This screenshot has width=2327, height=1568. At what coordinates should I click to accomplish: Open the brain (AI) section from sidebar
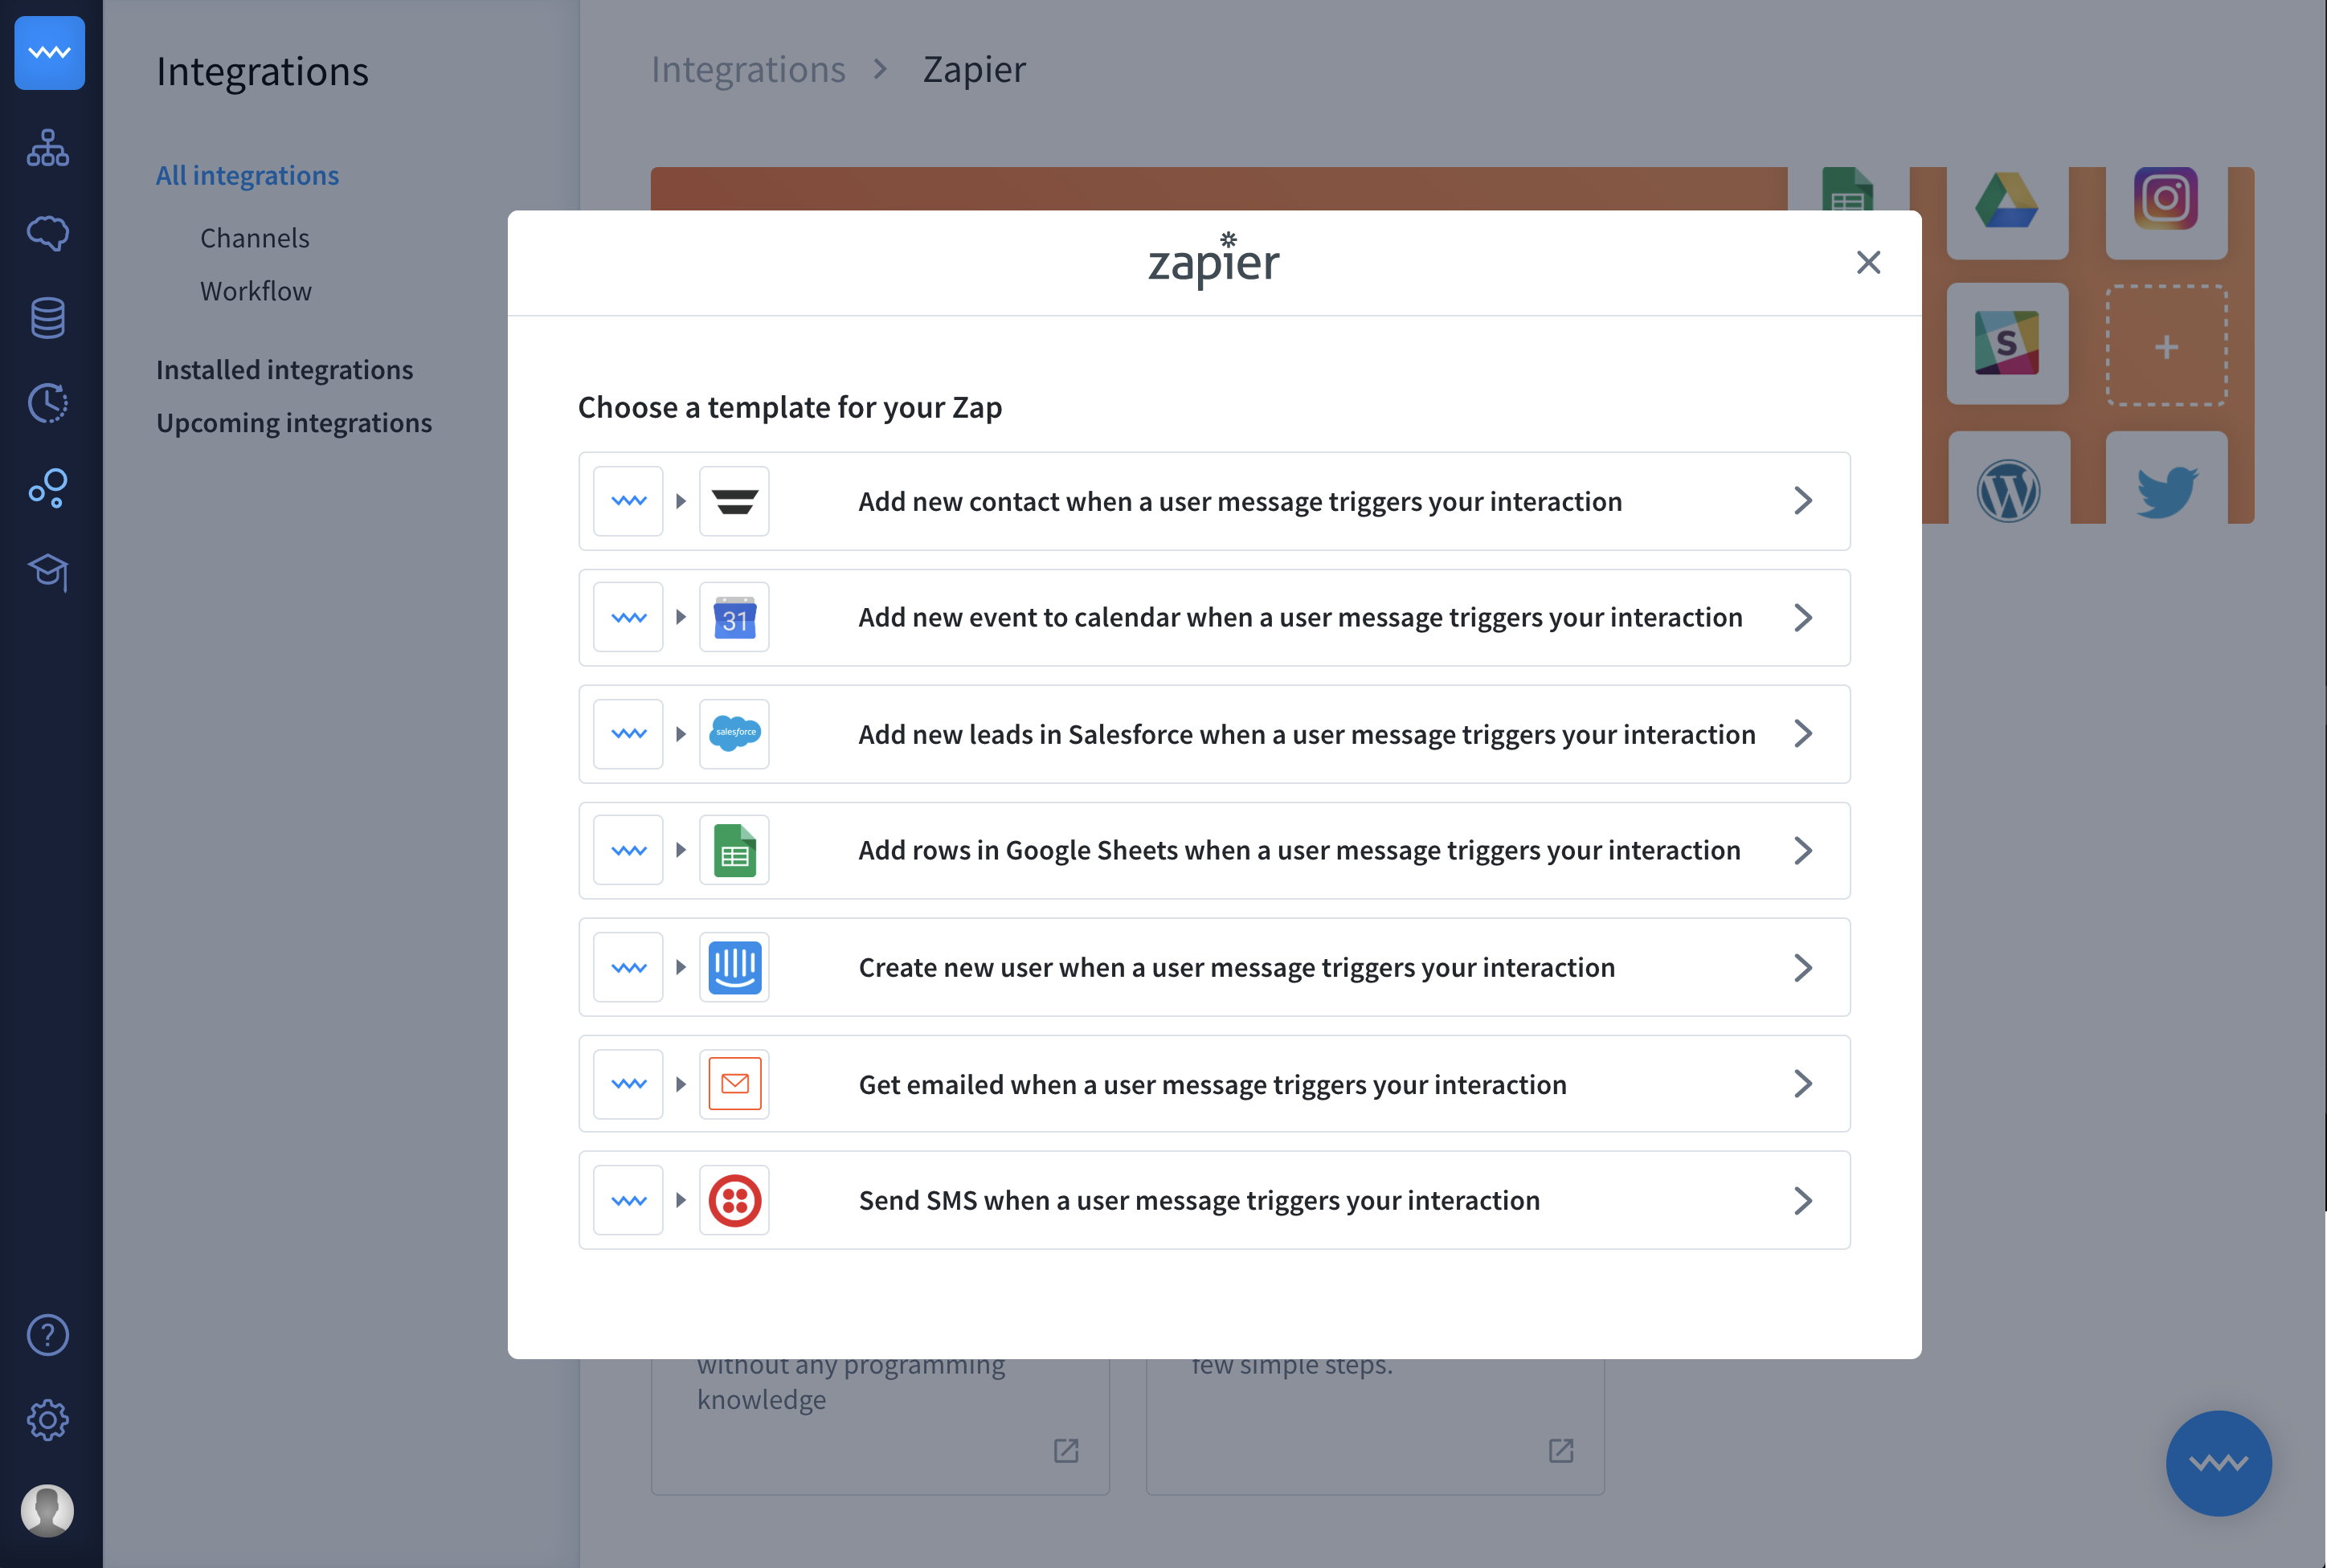(x=47, y=233)
